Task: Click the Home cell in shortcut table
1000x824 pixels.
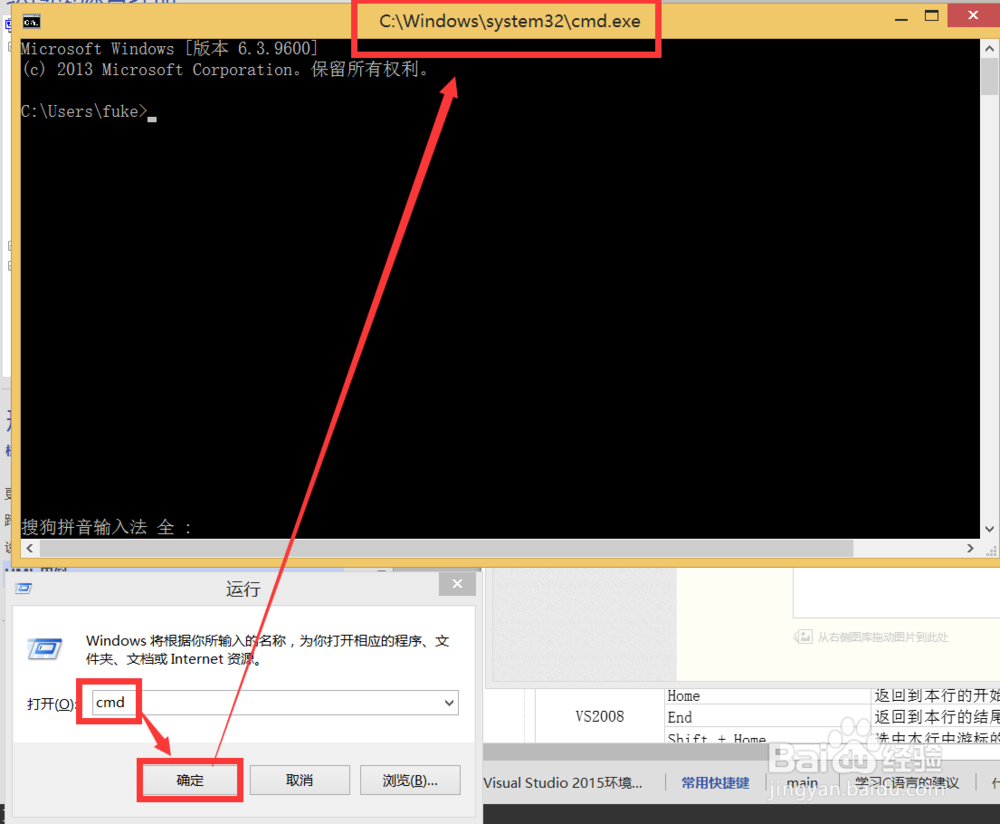Action: [767, 696]
